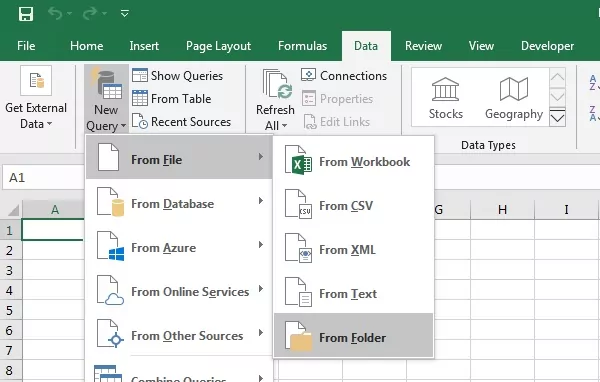Screen dimensions: 600x382
Task: Click the Redo arrow icon
Action: (x=90, y=14)
